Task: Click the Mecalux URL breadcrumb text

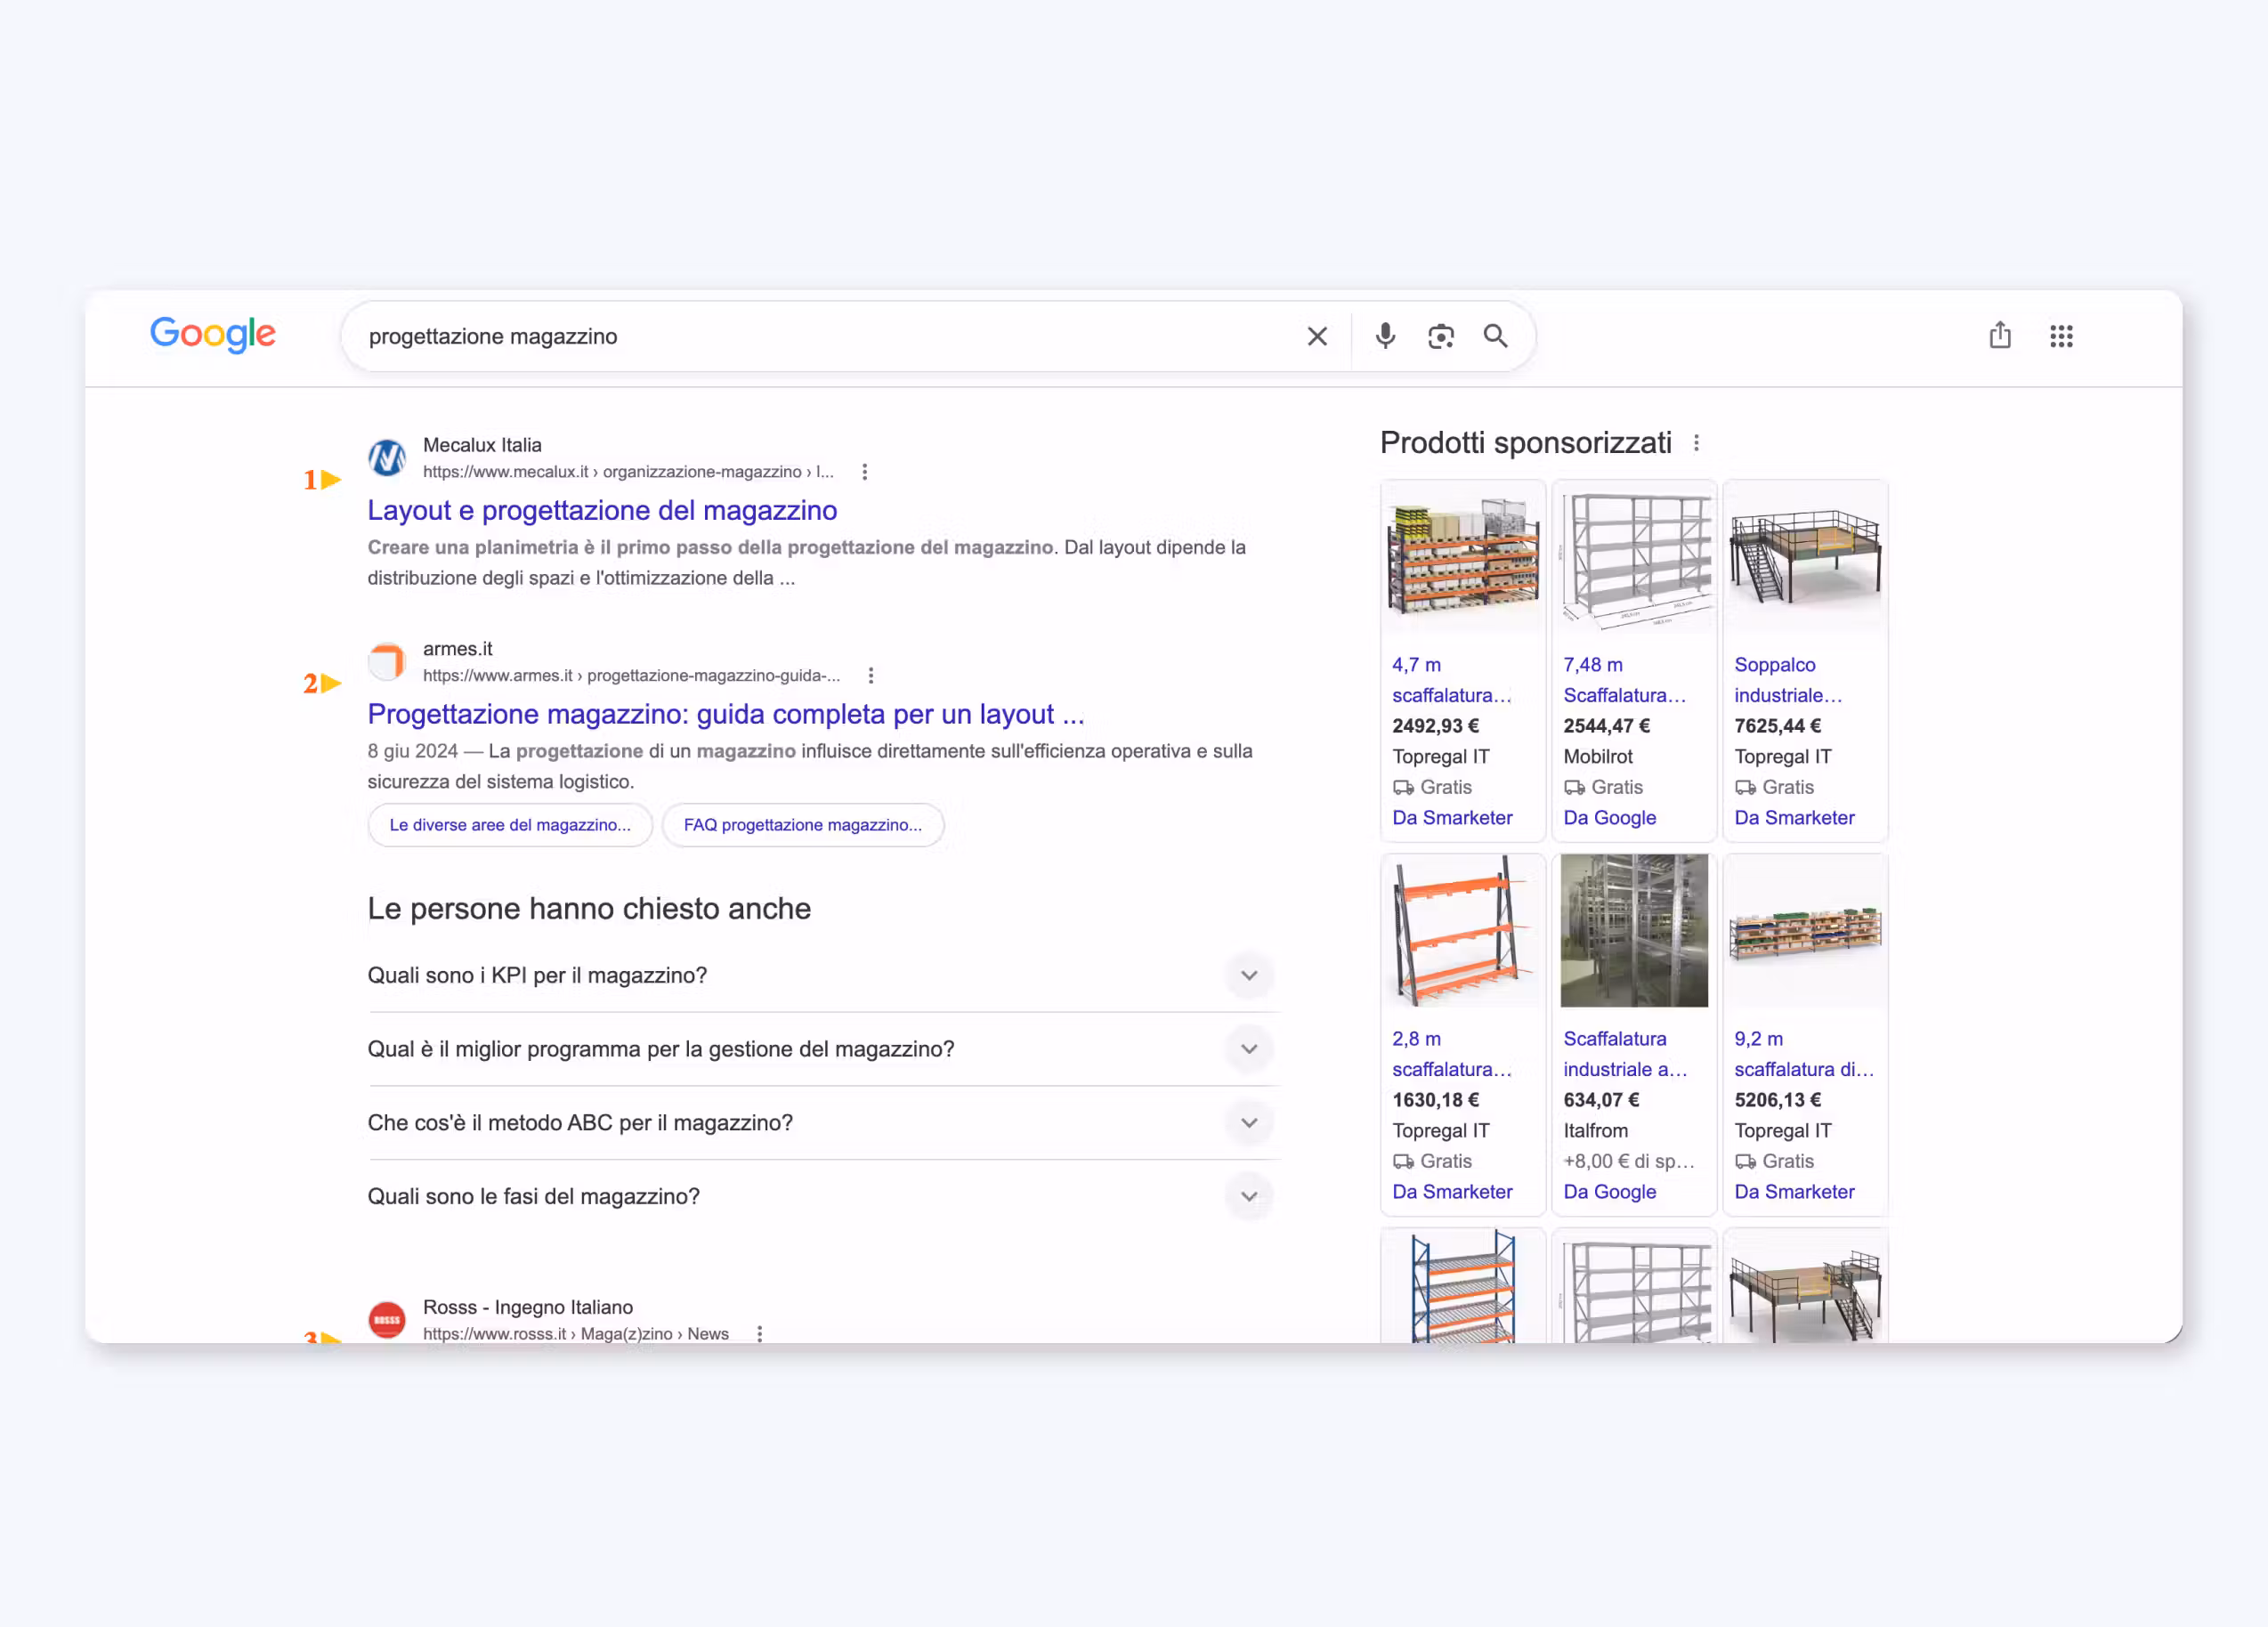Action: pyautogui.click(x=628, y=472)
